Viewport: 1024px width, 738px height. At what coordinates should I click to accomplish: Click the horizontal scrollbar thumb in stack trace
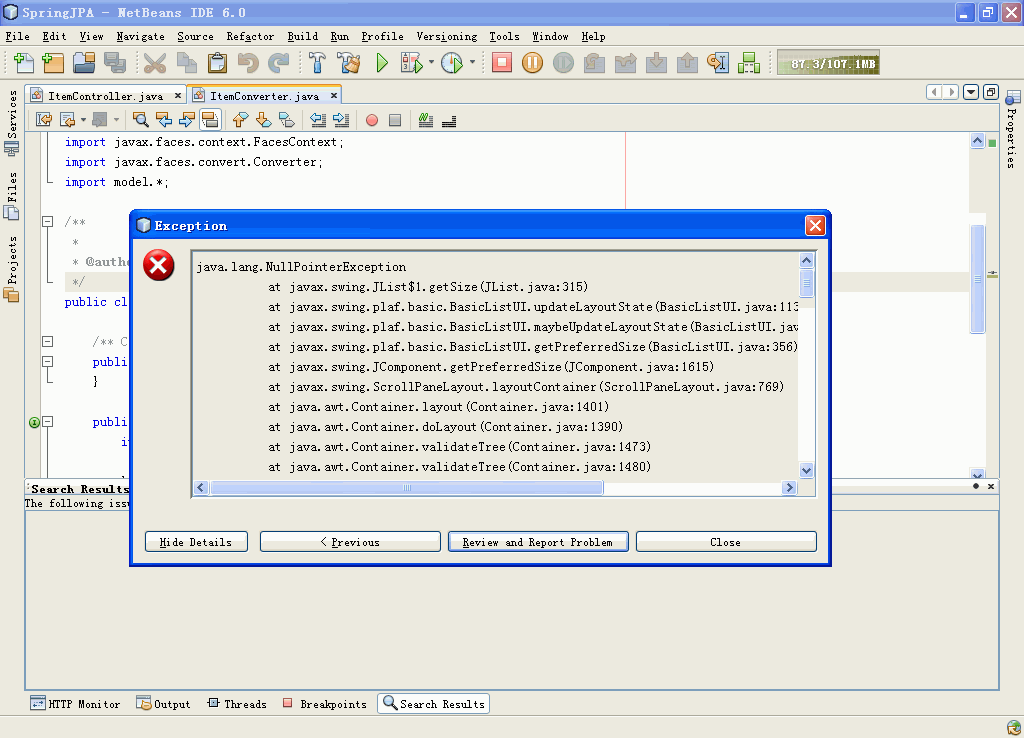pos(406,488)
